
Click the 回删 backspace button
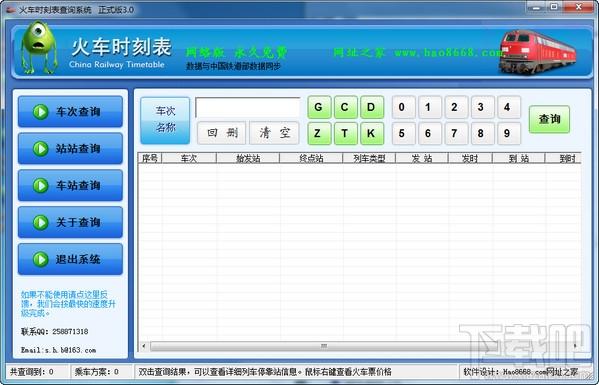point(222,133)
